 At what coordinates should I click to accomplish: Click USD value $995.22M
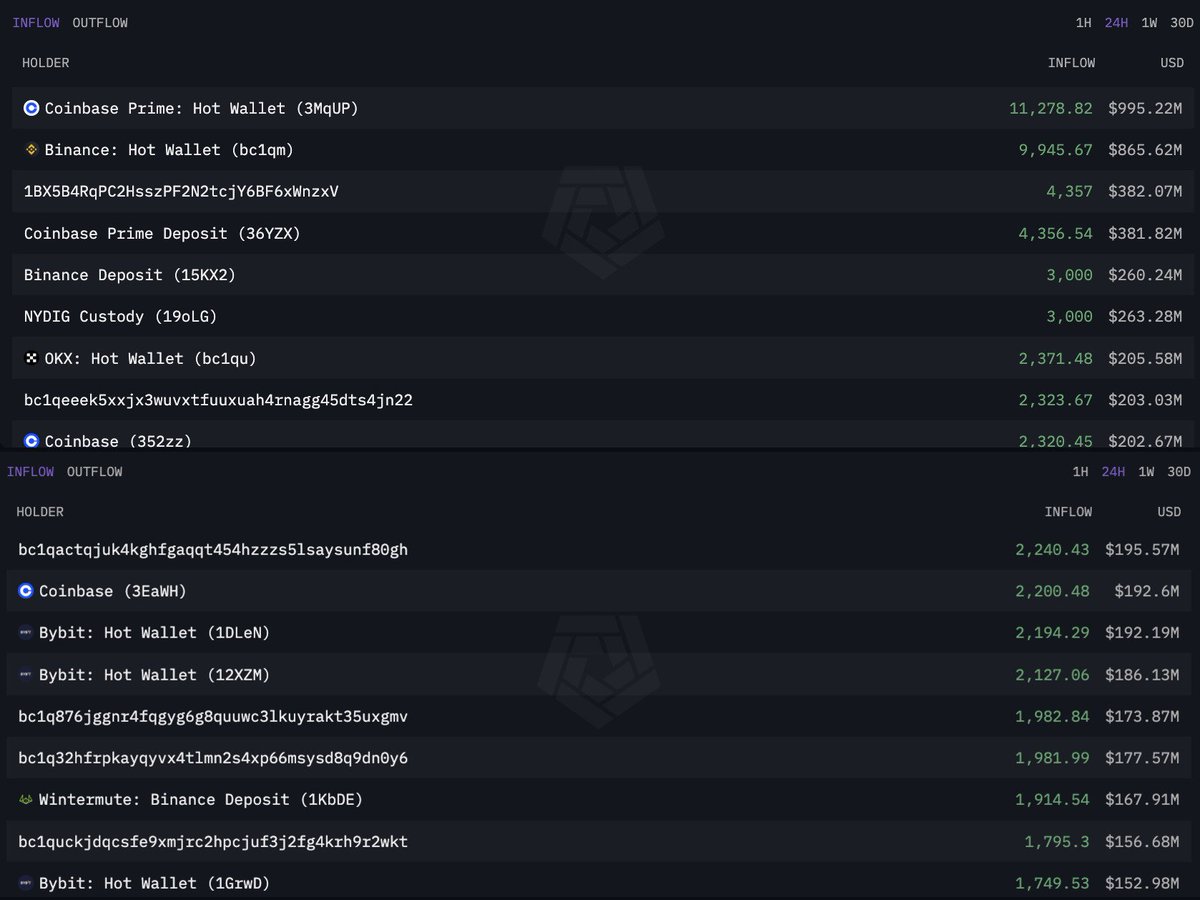coord(1145,108)
